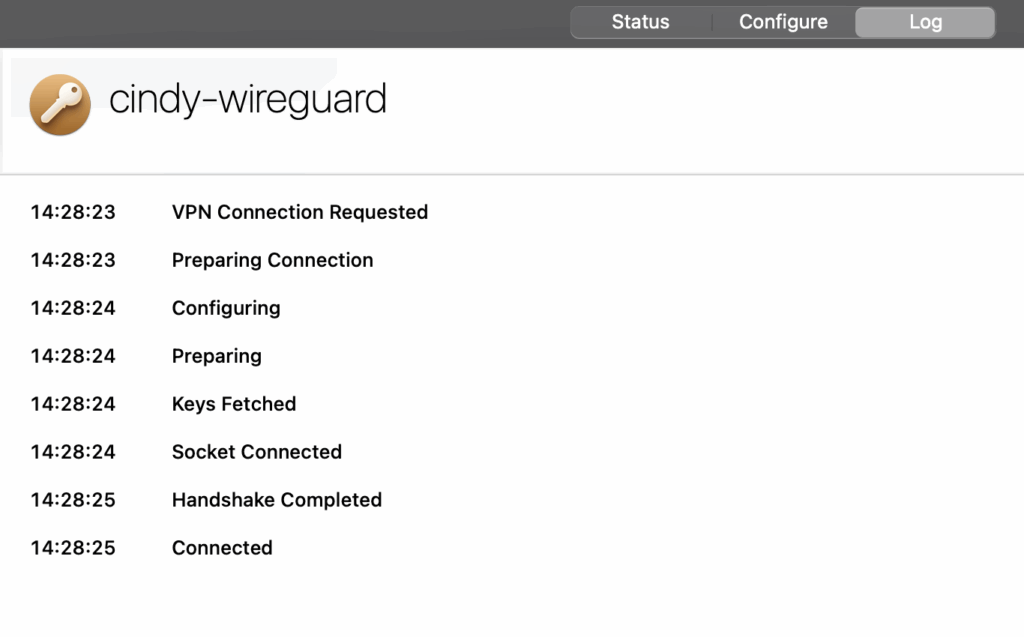1024x637 pixels.
Task: Select the timestamp beside 'Socket Connected'
Action: [x=73, y=452]
